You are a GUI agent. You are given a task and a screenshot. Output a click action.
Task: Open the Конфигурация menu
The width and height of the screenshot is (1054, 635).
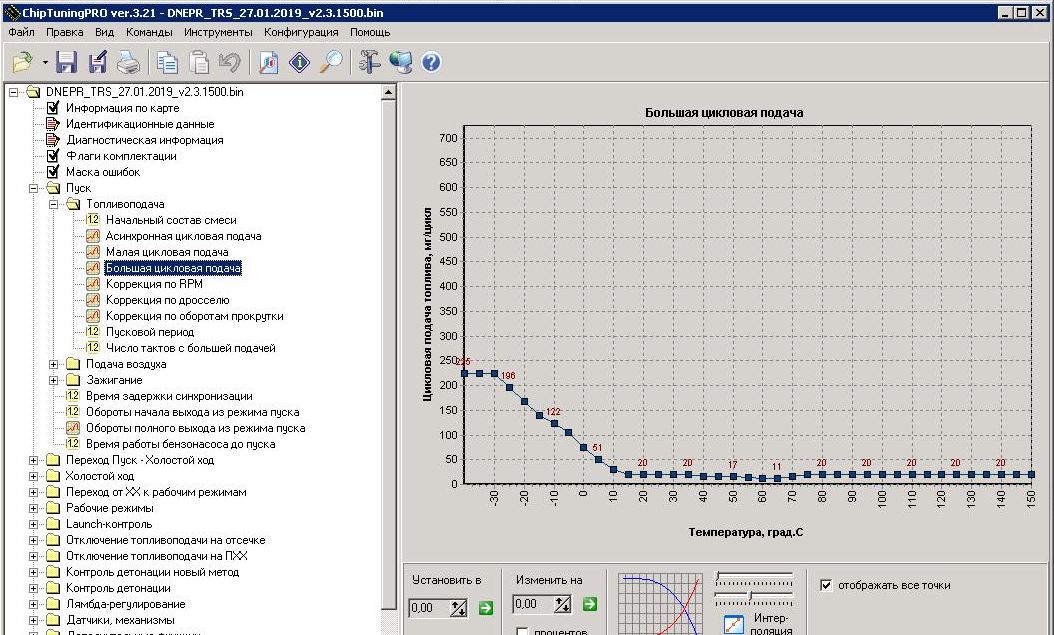tap(301, 32)
